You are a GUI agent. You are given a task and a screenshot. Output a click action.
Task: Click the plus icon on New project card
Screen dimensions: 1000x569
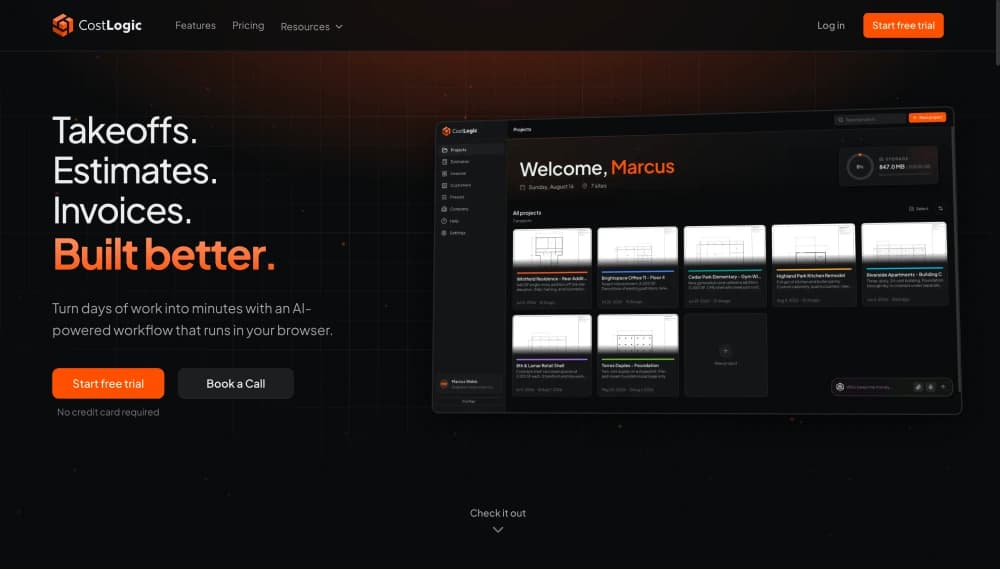[x=724, y=350]
